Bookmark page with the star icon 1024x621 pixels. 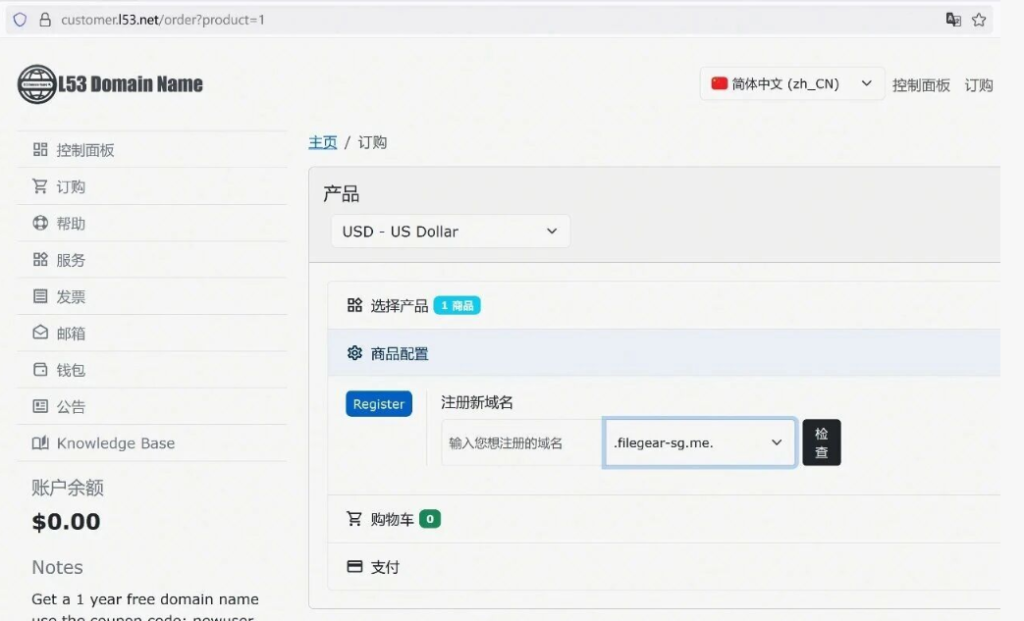tap(979, 20)
